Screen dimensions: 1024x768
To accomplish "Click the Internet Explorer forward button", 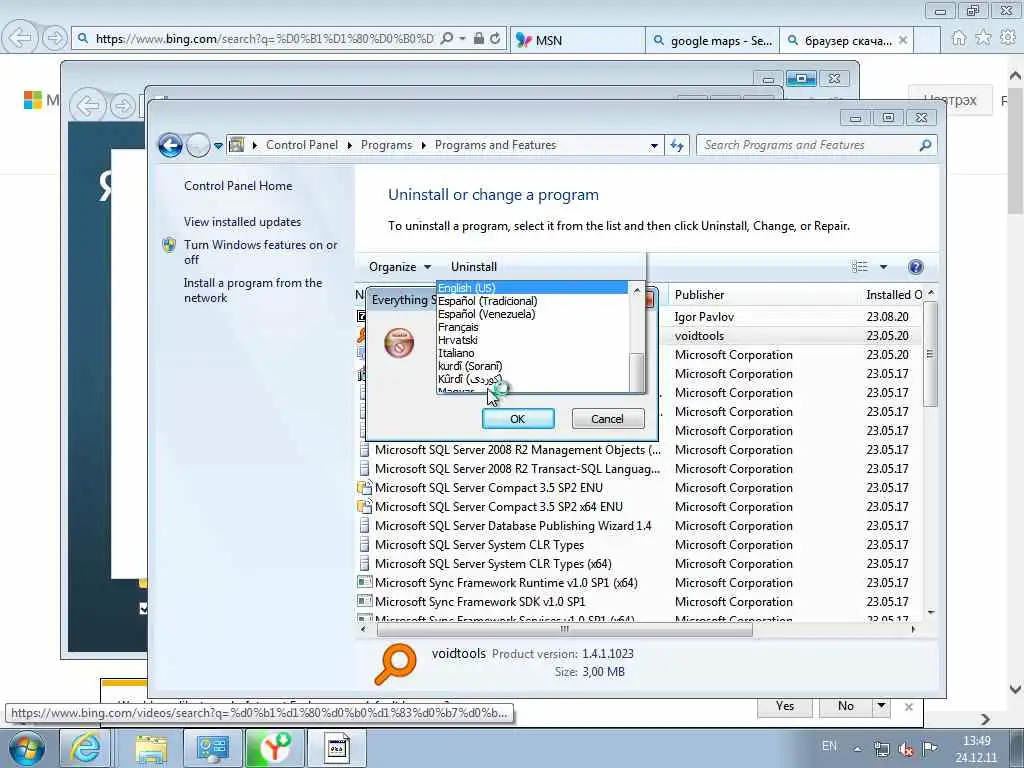I will click(55, 38).
